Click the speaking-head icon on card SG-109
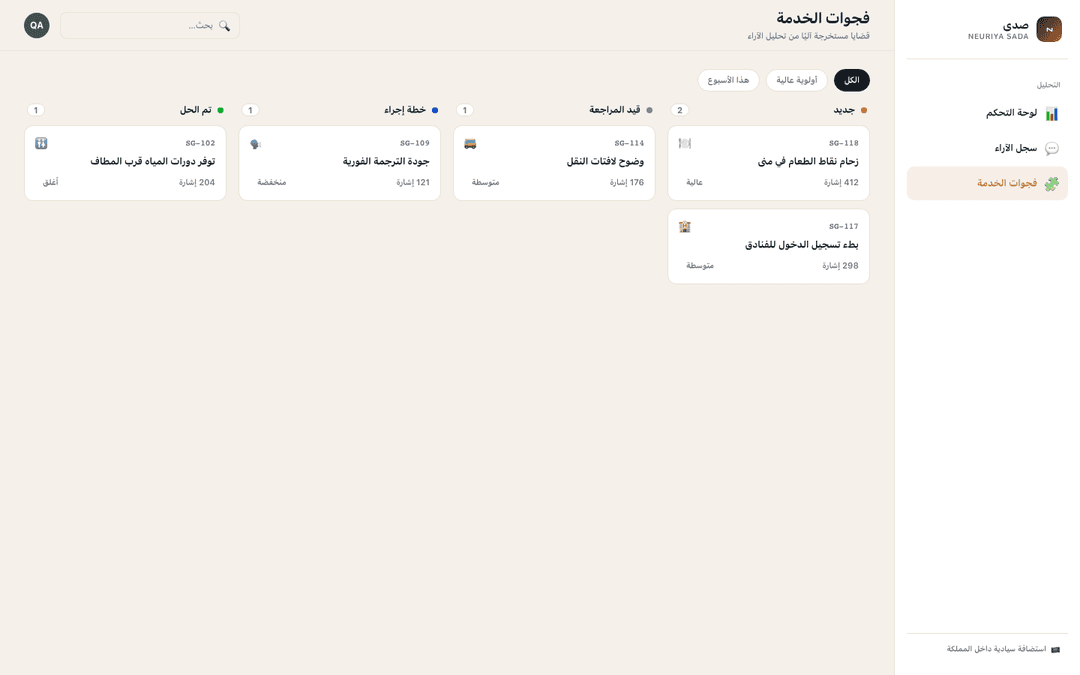This screenshot has height=675, width=1080. point(256,143)
